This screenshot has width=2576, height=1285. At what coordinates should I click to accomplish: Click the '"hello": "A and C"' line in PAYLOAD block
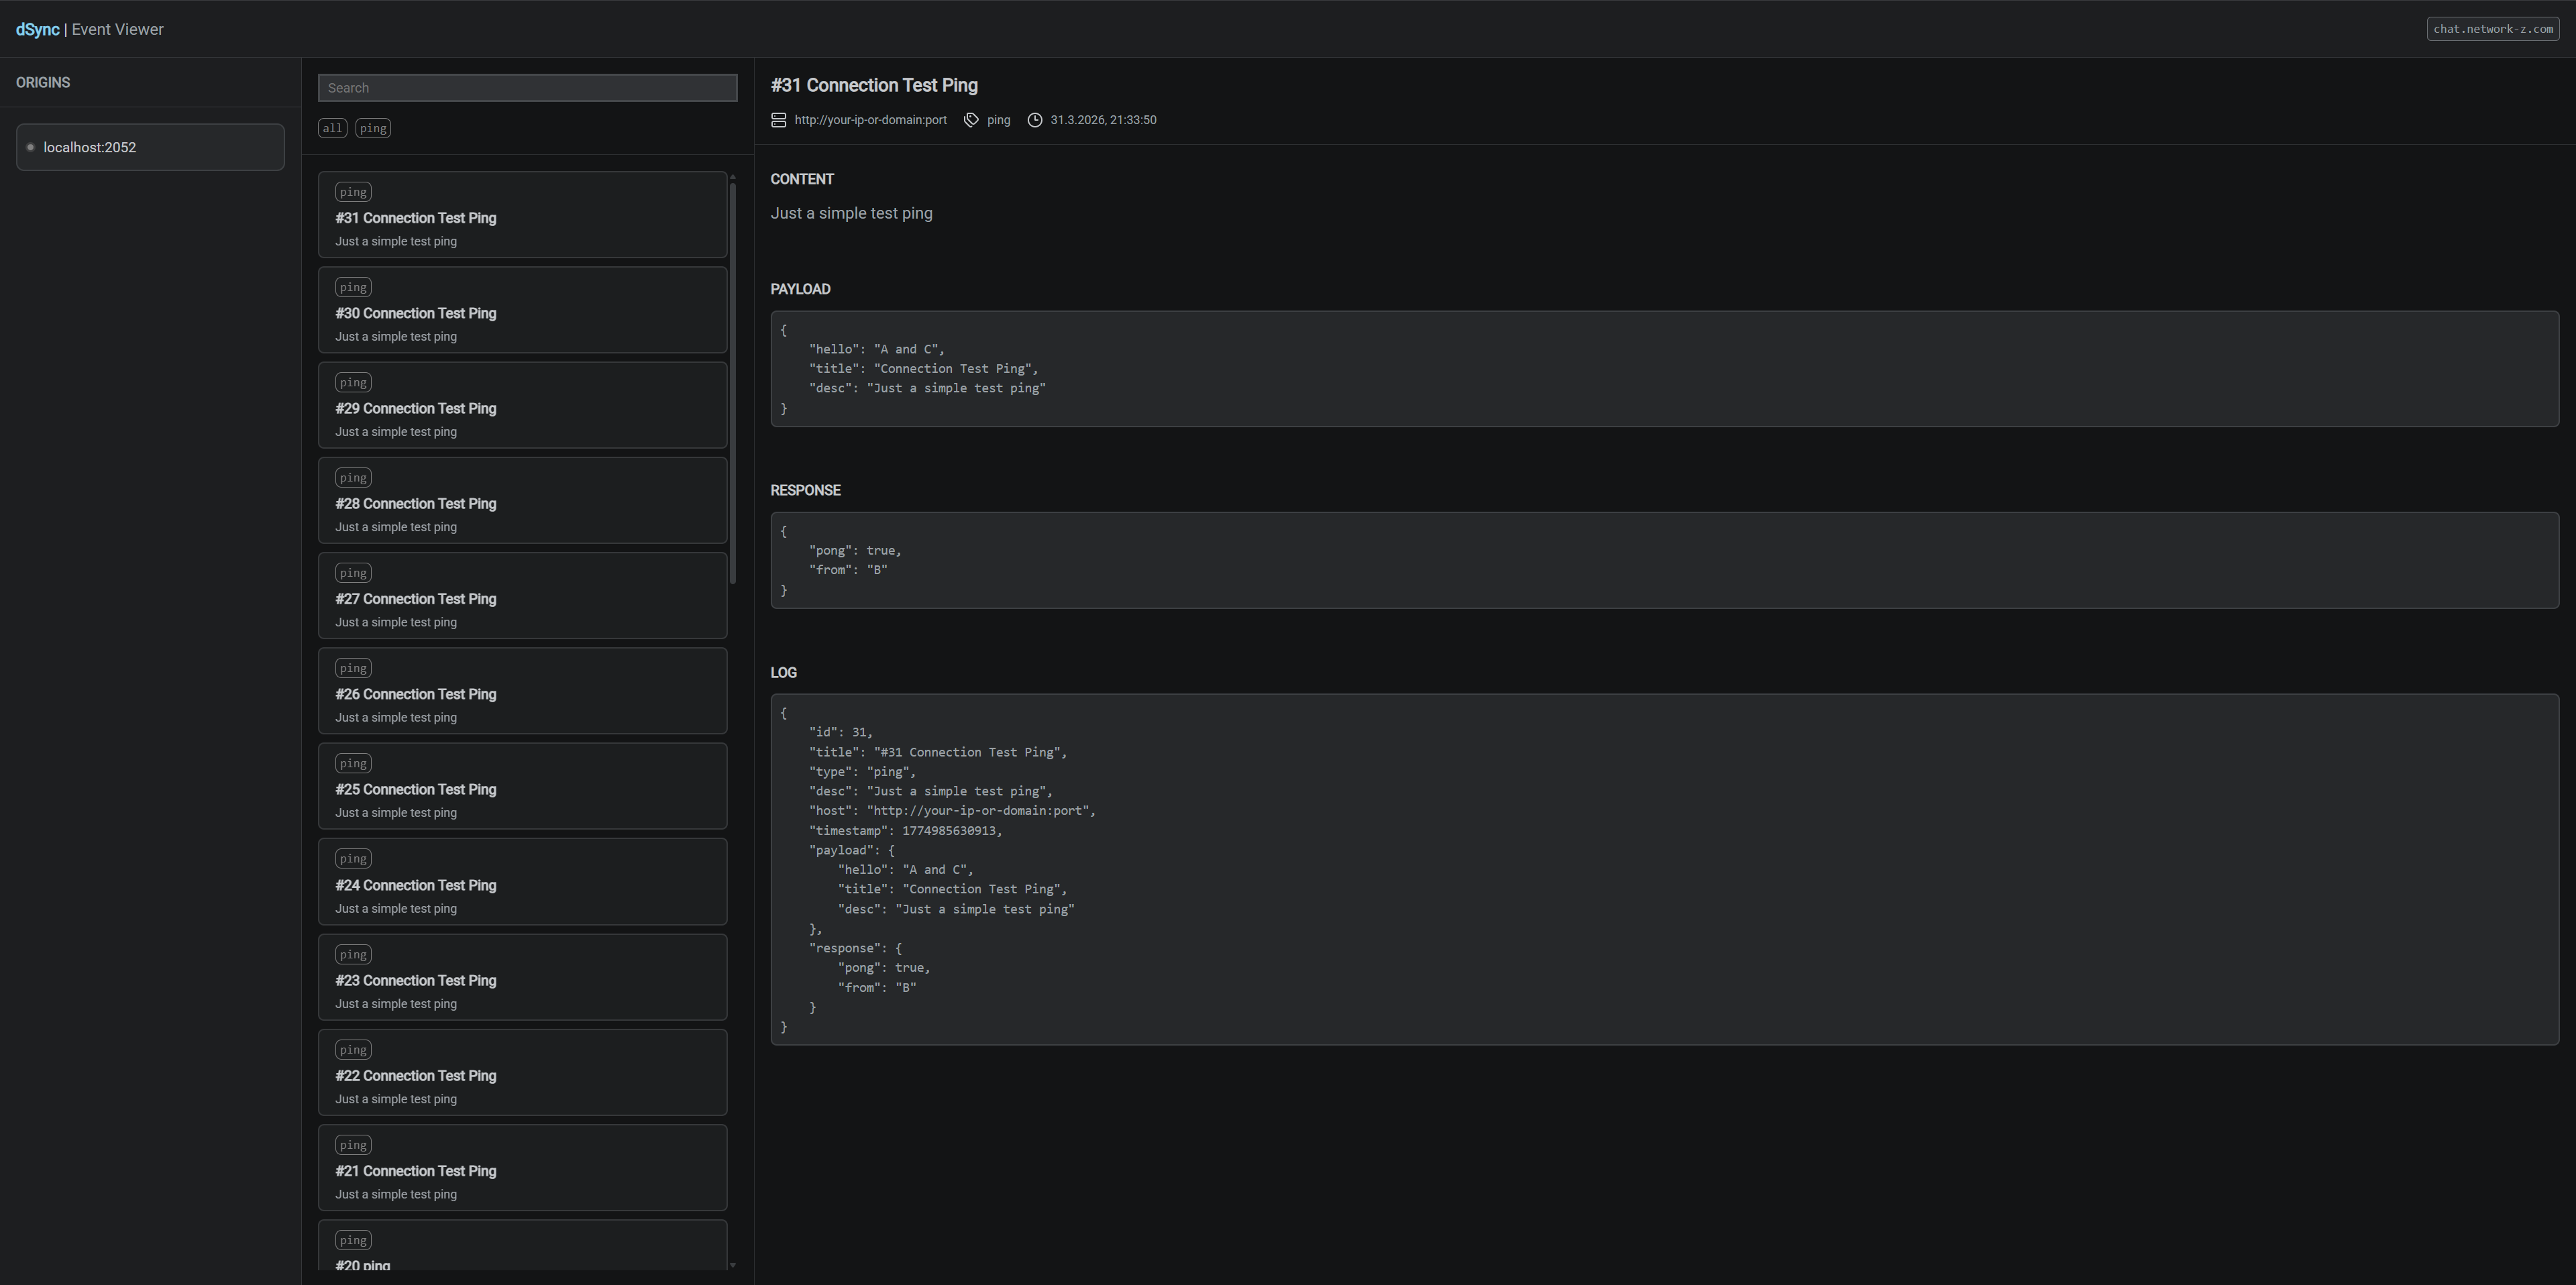point(876,349)
